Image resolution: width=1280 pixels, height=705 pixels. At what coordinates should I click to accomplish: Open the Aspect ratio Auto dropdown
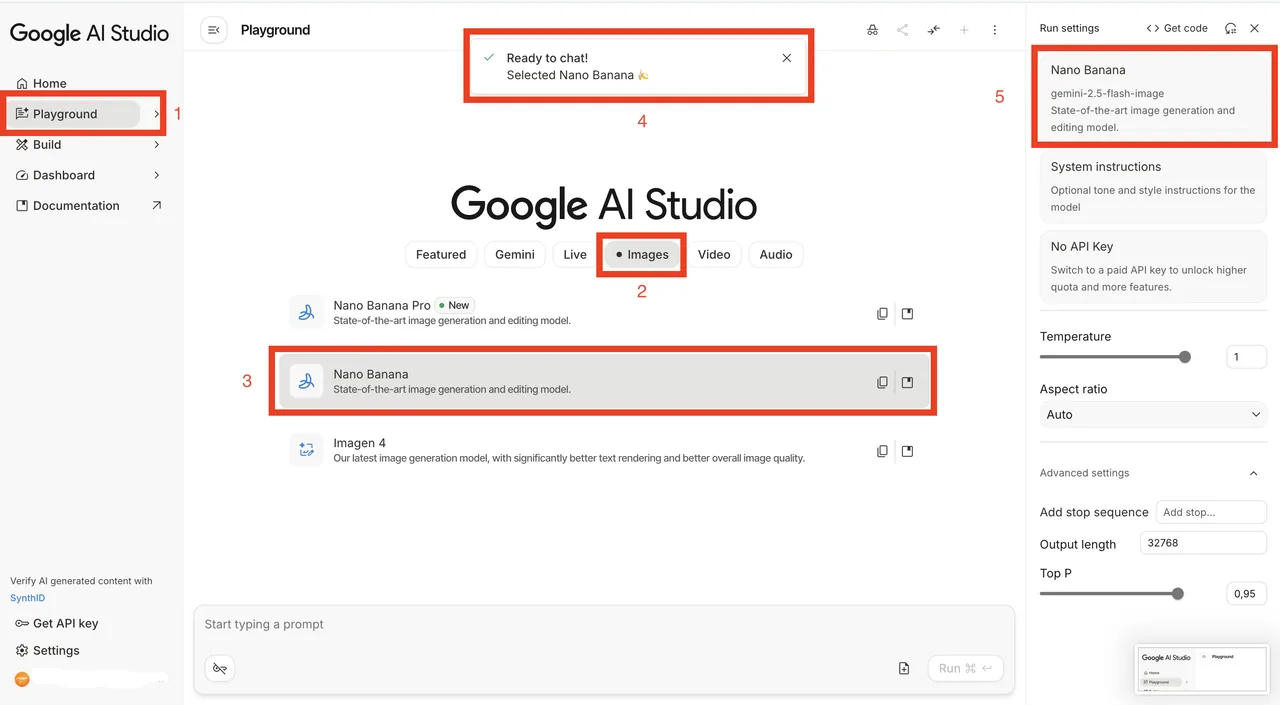1153,414
